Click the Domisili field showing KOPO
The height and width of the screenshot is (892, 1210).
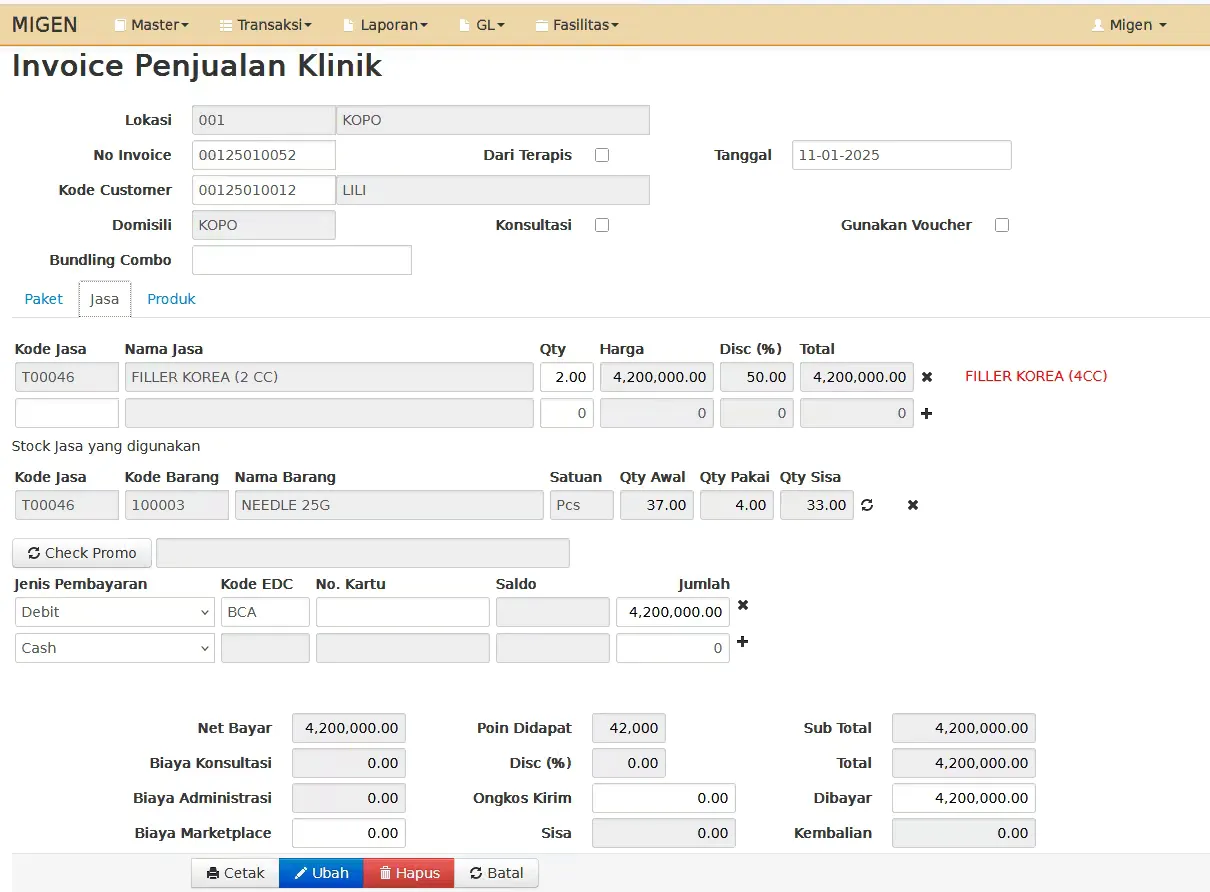264,225
